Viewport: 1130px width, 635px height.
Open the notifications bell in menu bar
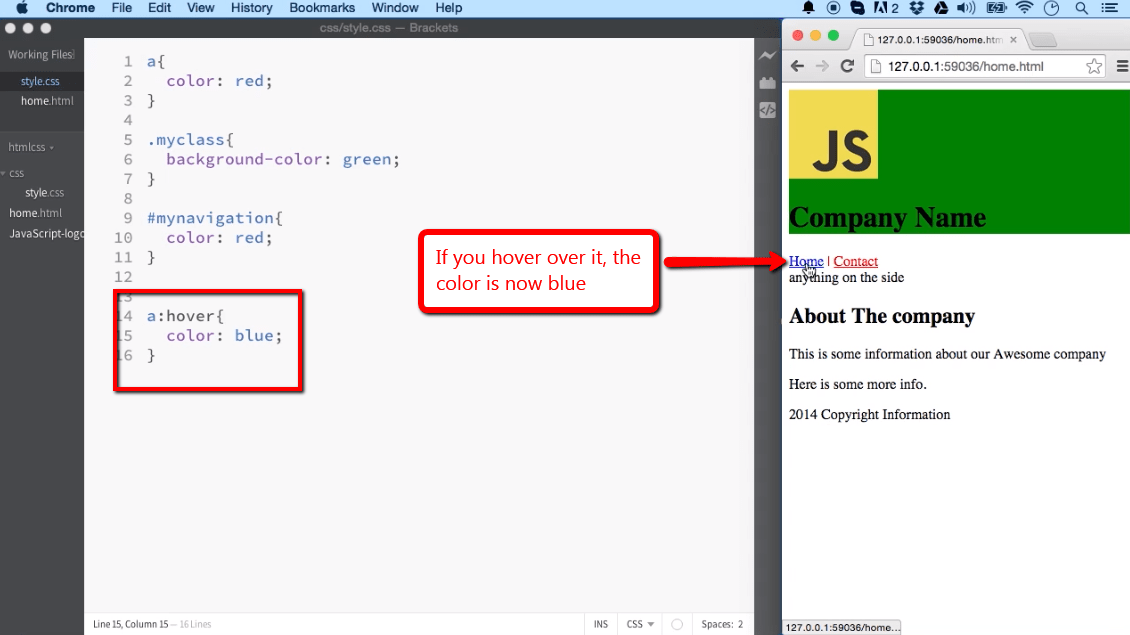(809, 8)
